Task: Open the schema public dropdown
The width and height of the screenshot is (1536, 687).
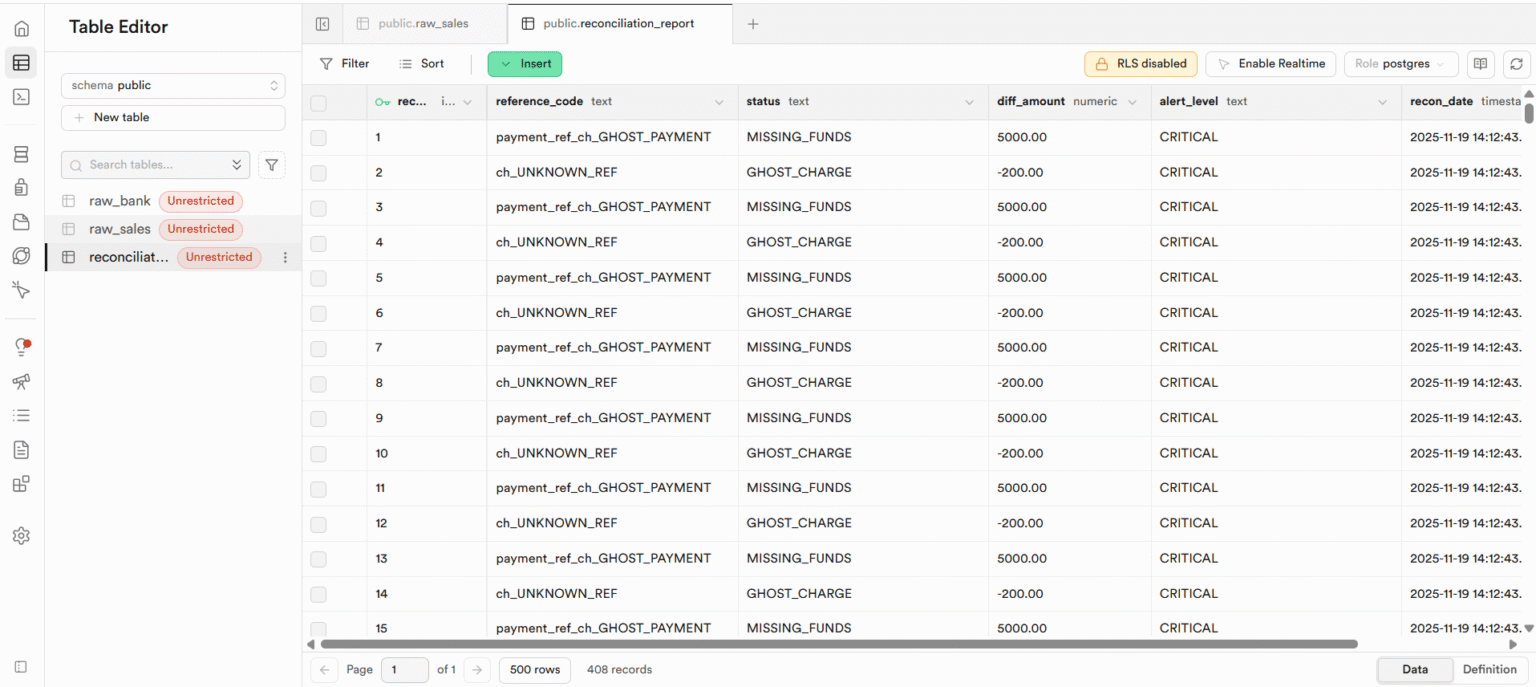Action: point(173,86)
